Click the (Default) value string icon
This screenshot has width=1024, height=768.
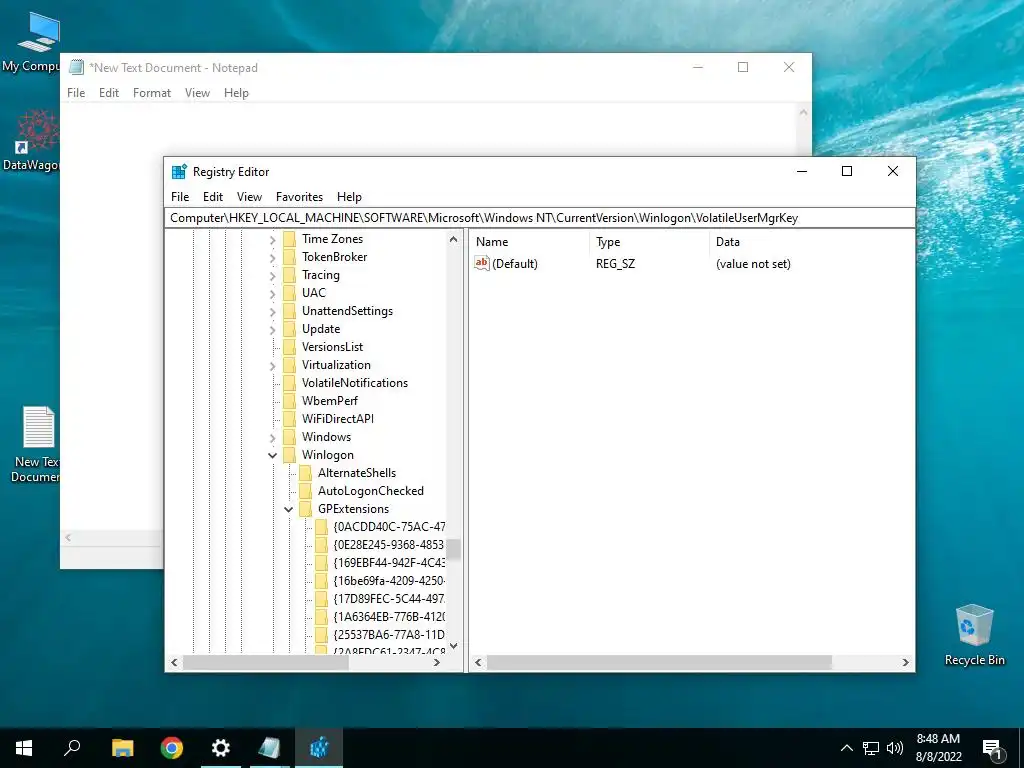pyautogui.click(x=482, y=263)
